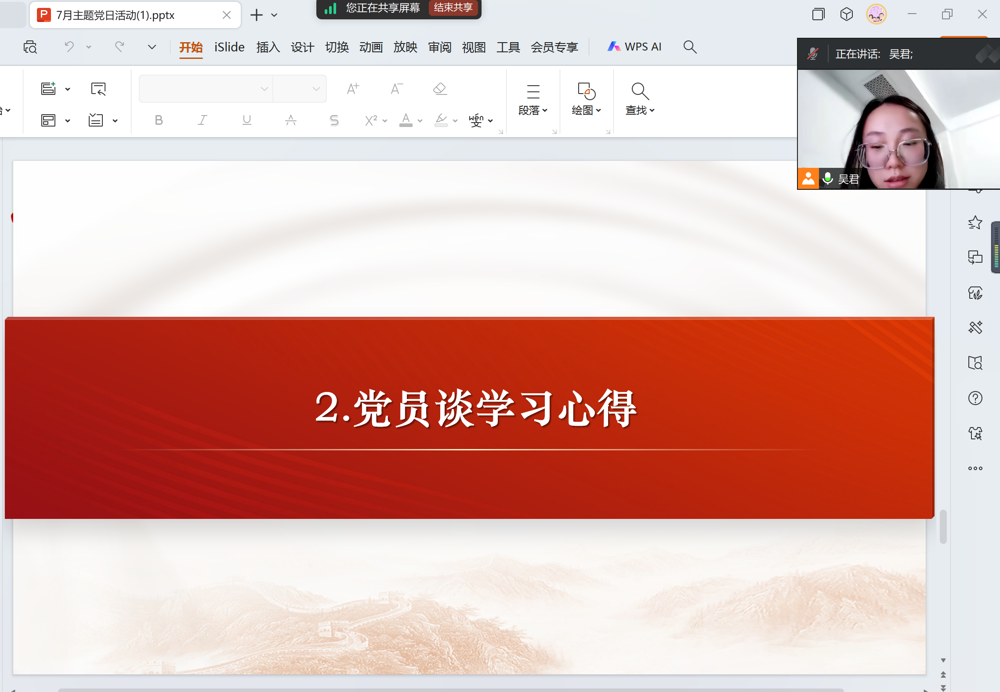Screen dimensions: 1000x692
Task: Click the font color swatch
Action: (x=404, y=120)
